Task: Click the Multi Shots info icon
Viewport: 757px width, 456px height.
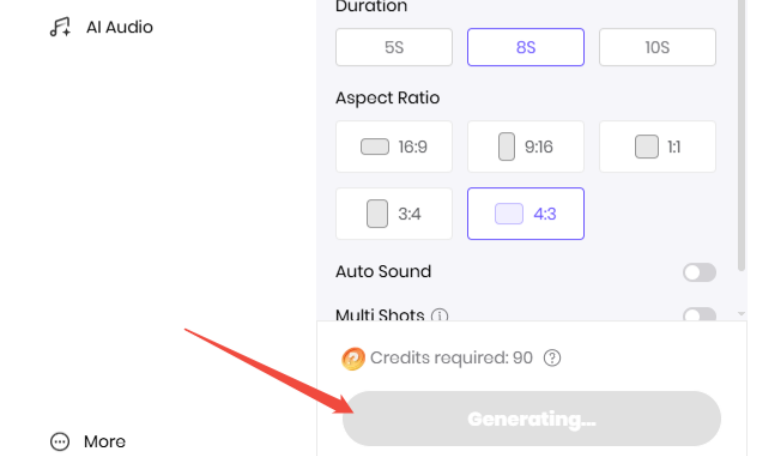Action: click(440, 316)
